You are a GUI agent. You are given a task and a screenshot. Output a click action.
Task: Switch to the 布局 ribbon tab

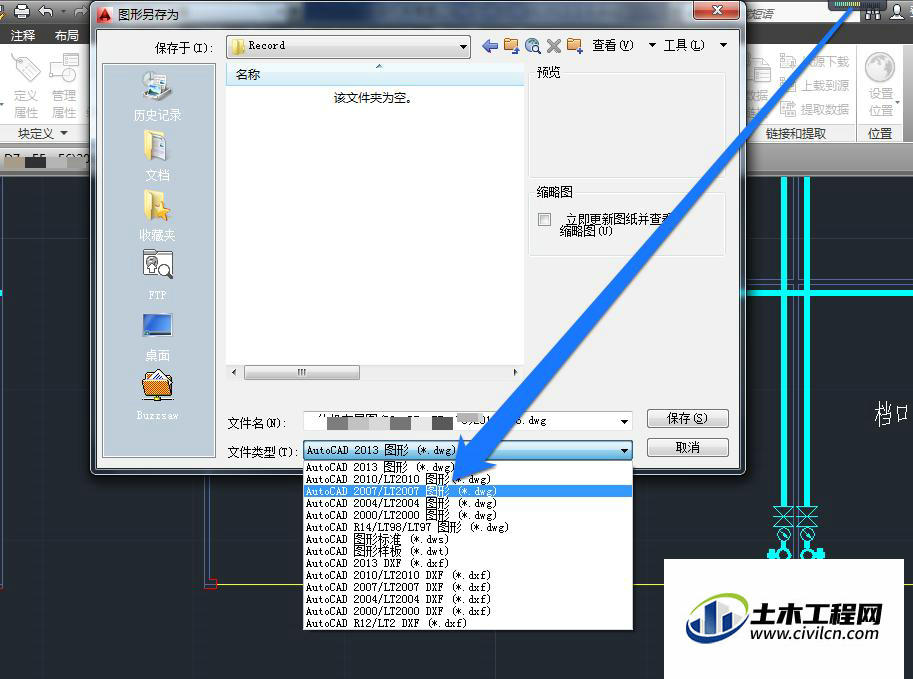tap(67, 36)
